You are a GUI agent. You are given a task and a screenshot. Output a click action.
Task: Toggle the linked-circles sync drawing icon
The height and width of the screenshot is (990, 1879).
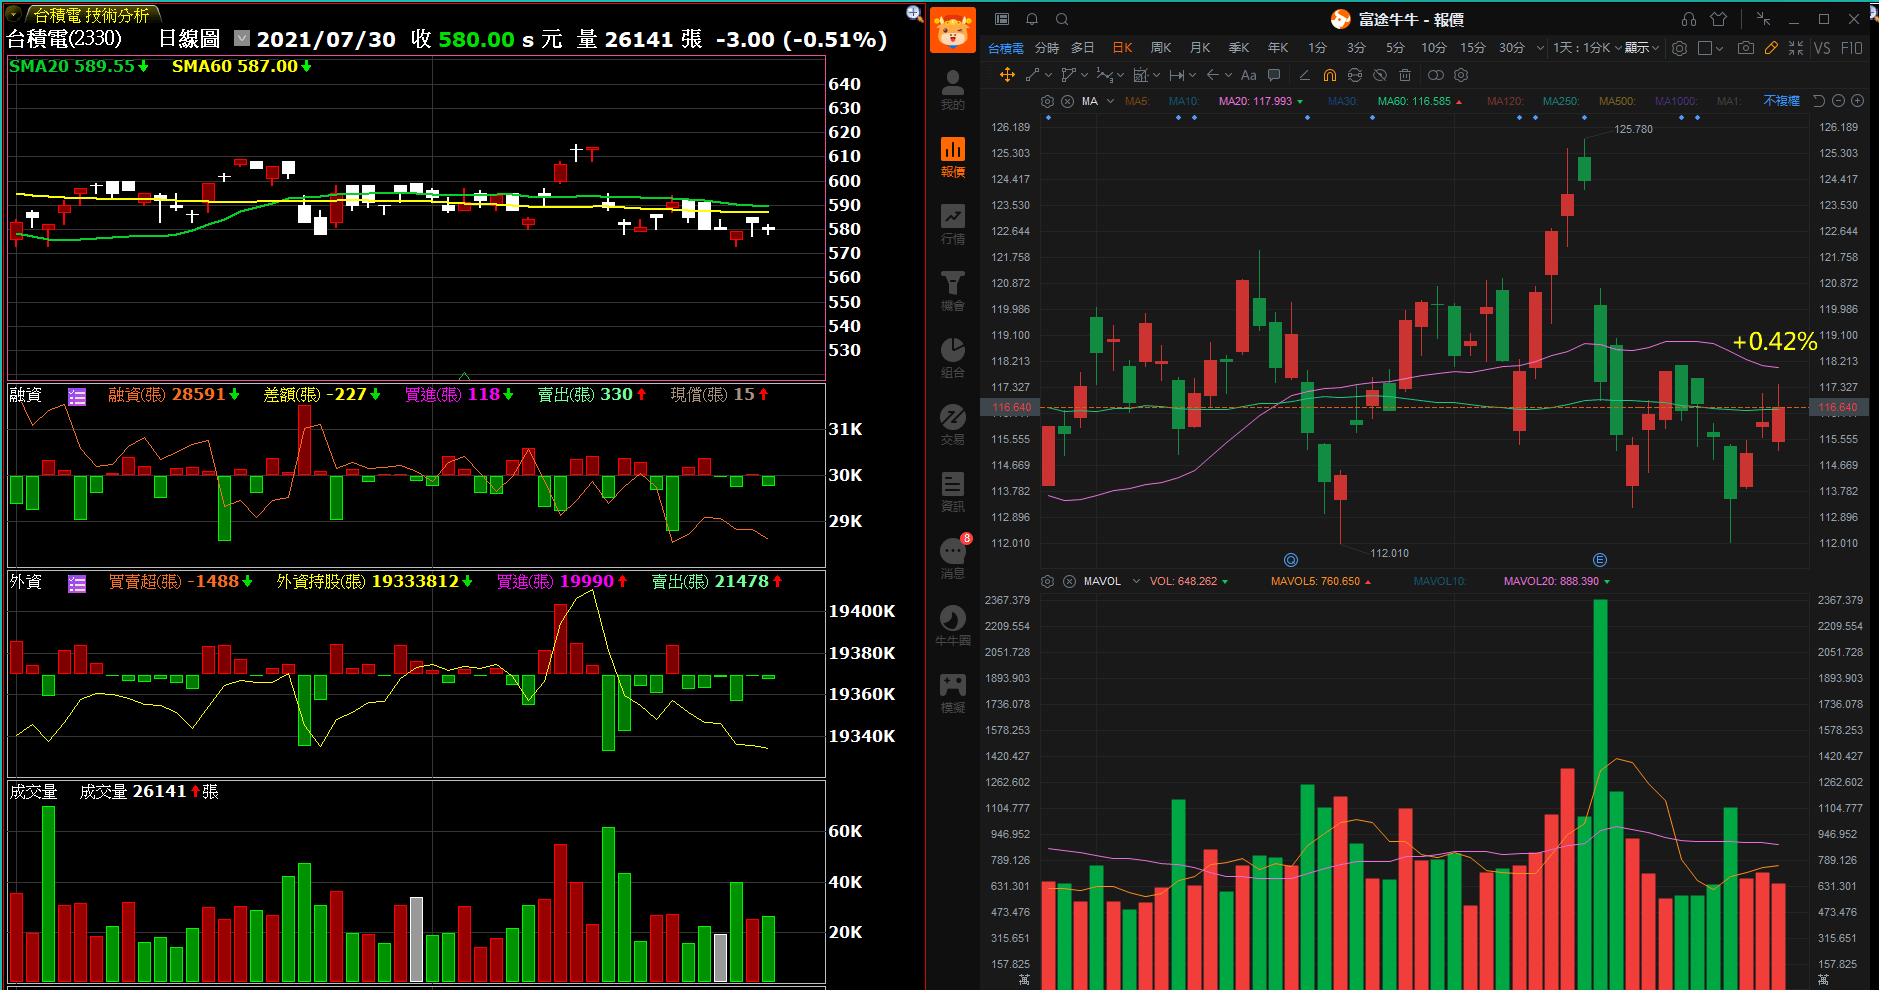pyautogui.click(x=1436, y=75)
